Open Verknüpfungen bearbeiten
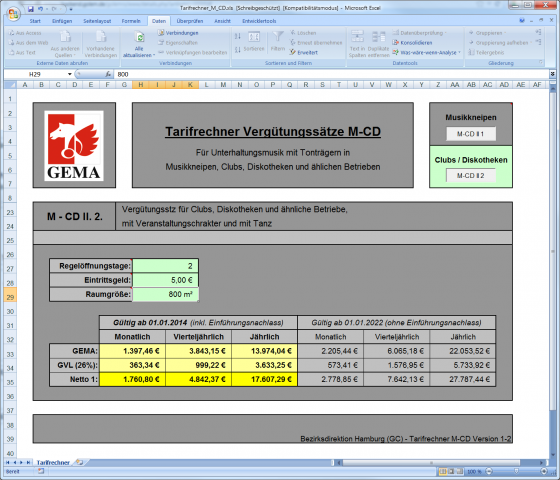Image resolution: width=560 pixels, height=480 pixels. [193, 52]
